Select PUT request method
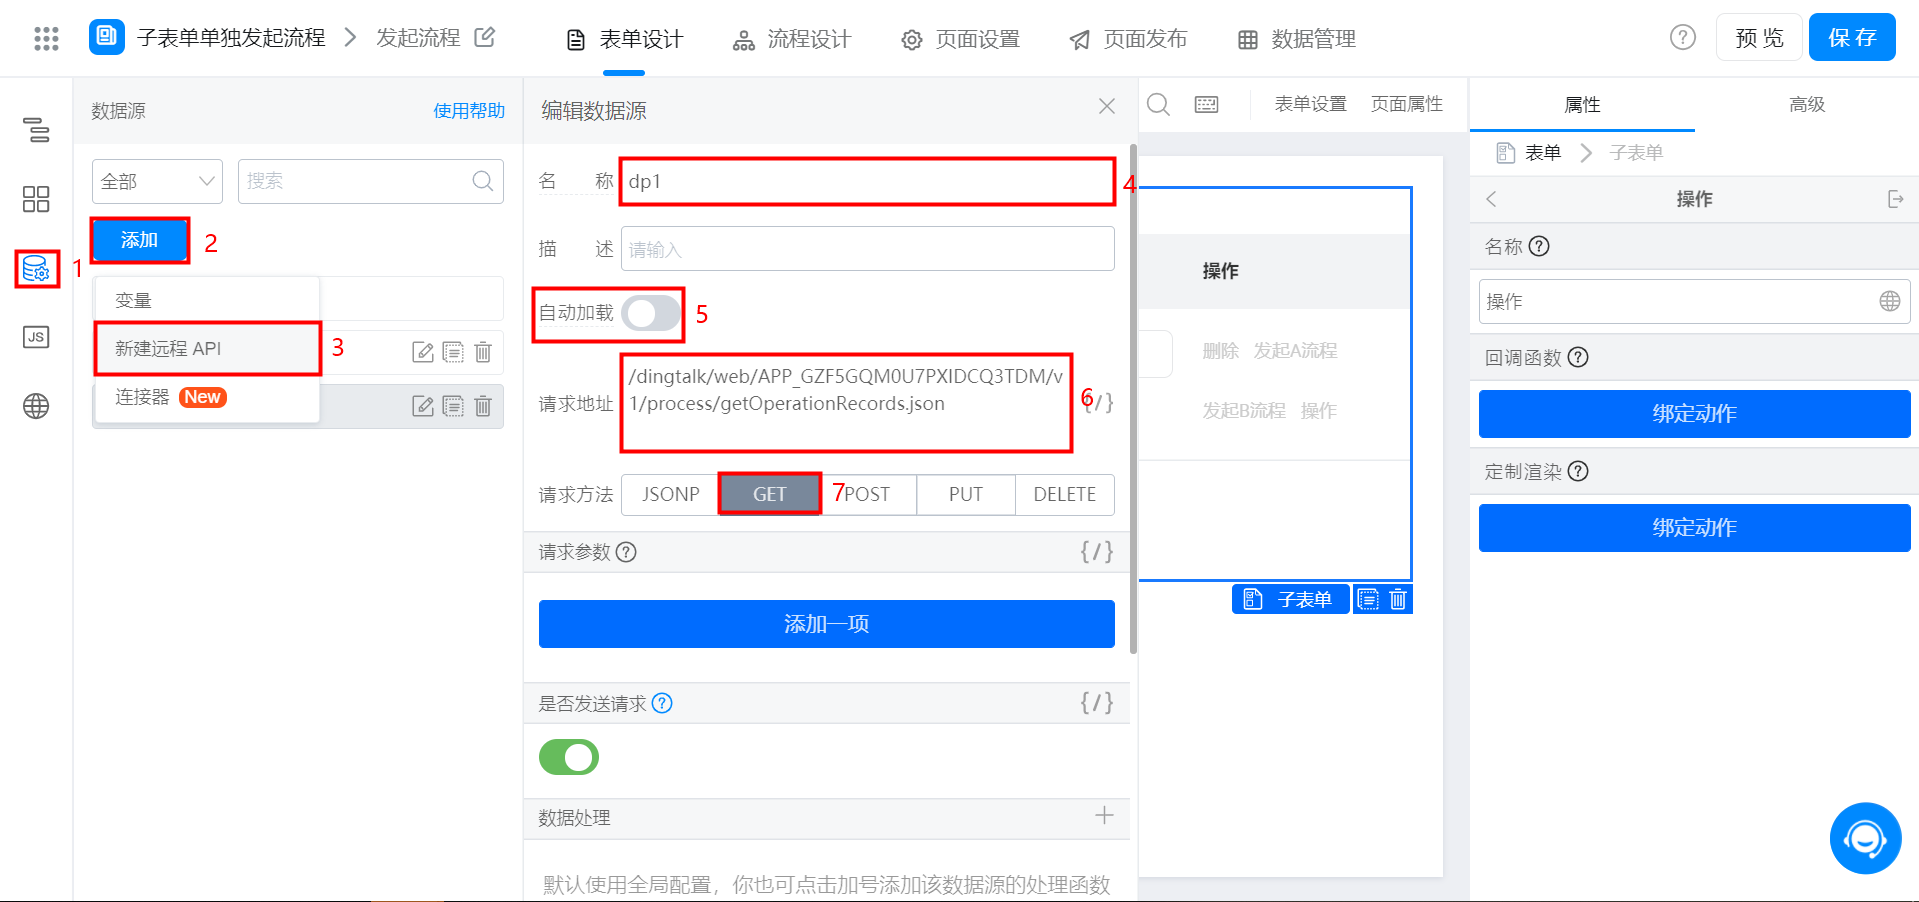Screen dimensions: 1919x902 coord(966,494)
